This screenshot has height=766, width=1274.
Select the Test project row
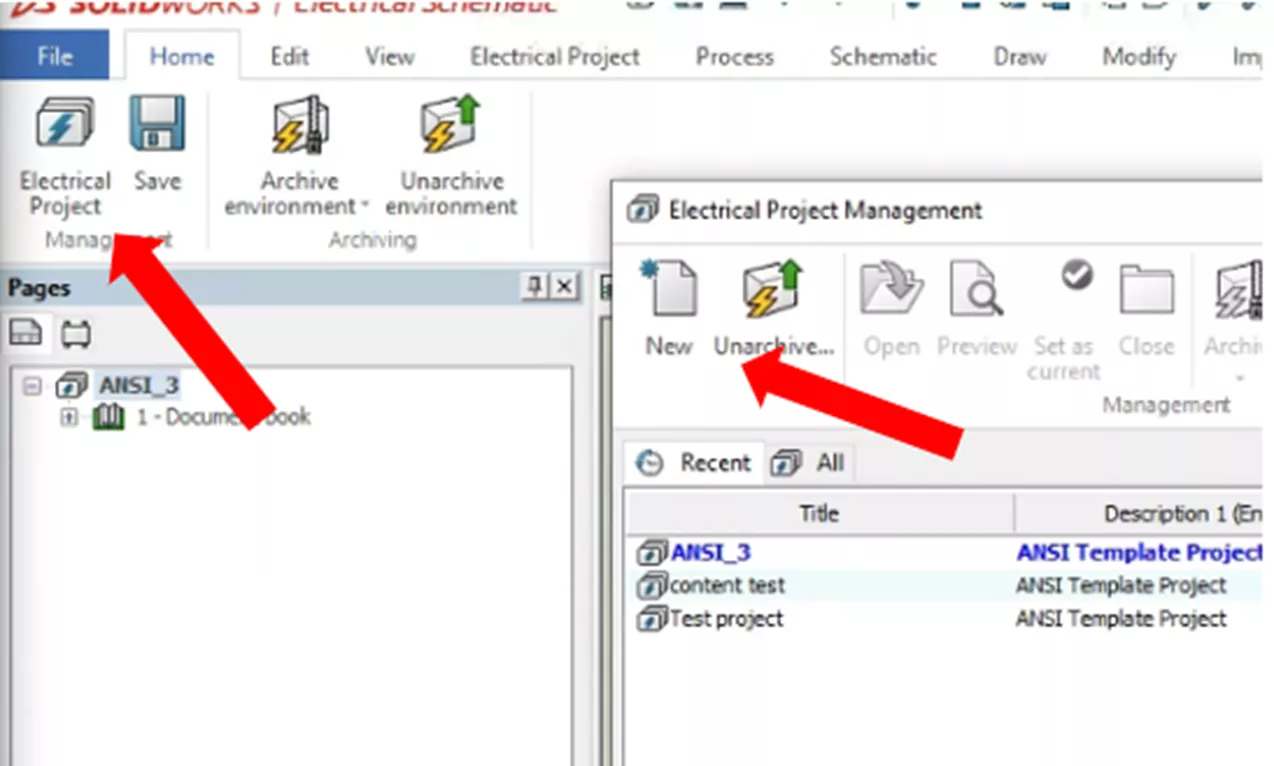click(x=944, y=619)
